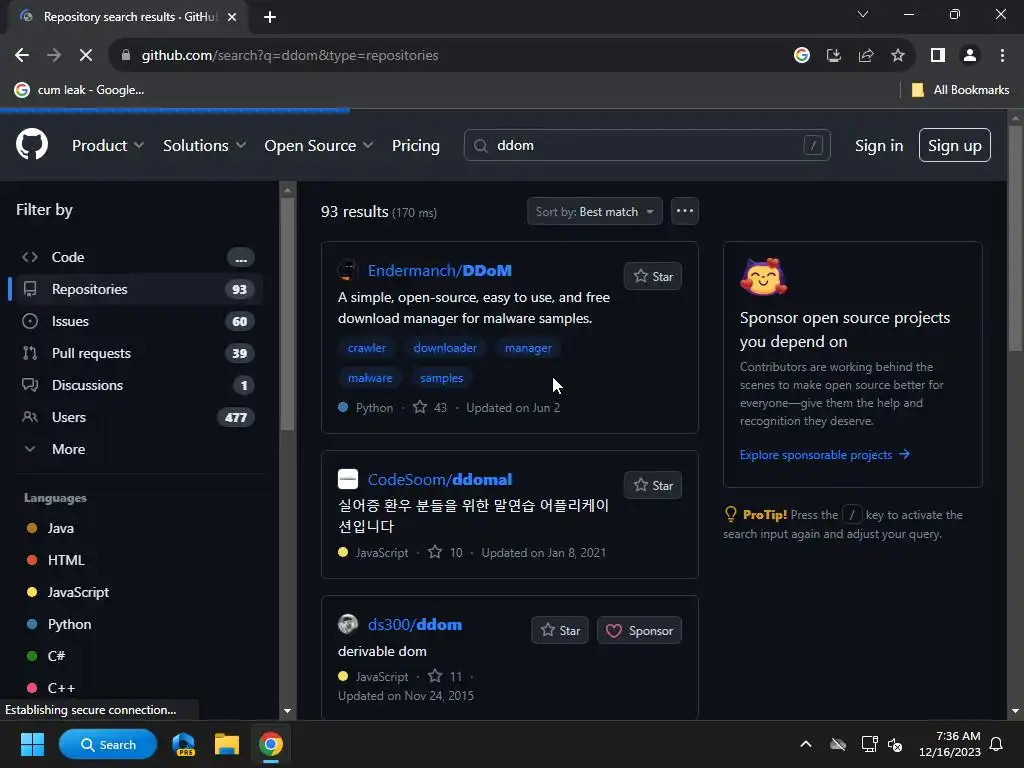The height and width of the screenshot is (768, 1024).
Task: Open All Bookmarks folder
Action: [x=960, y=90]
